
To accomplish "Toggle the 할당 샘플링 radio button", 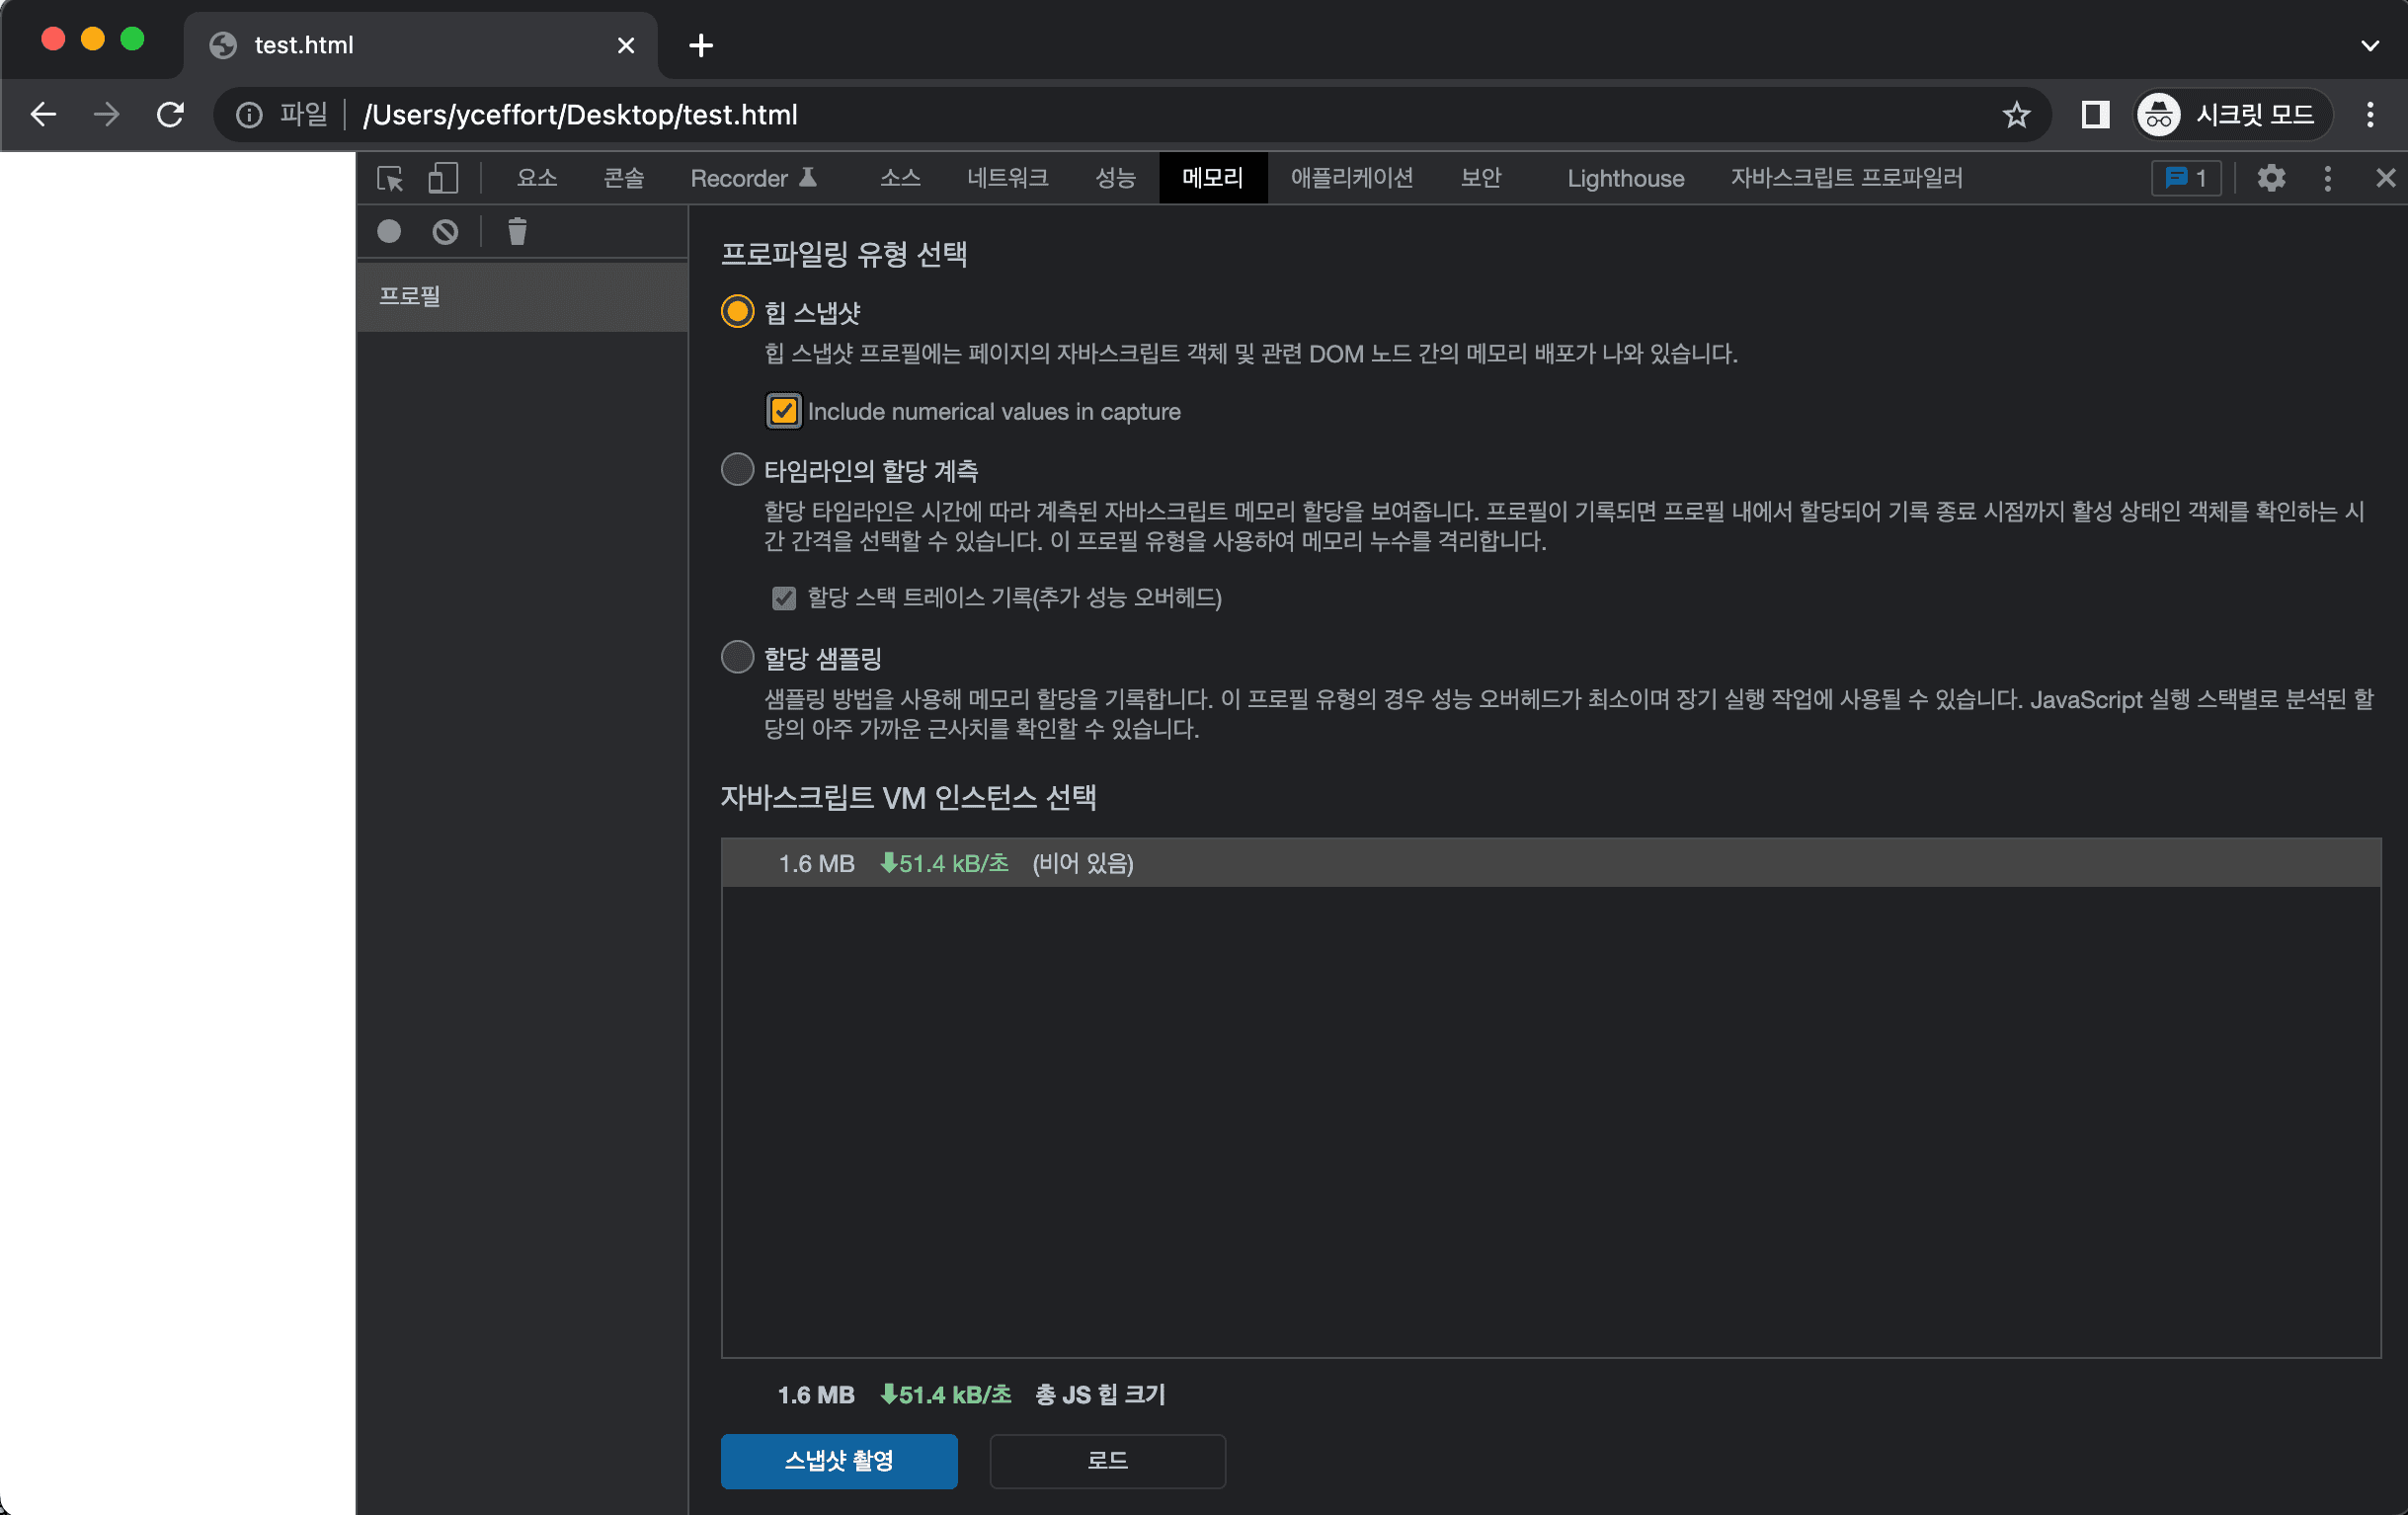I will tap(737, 658).
